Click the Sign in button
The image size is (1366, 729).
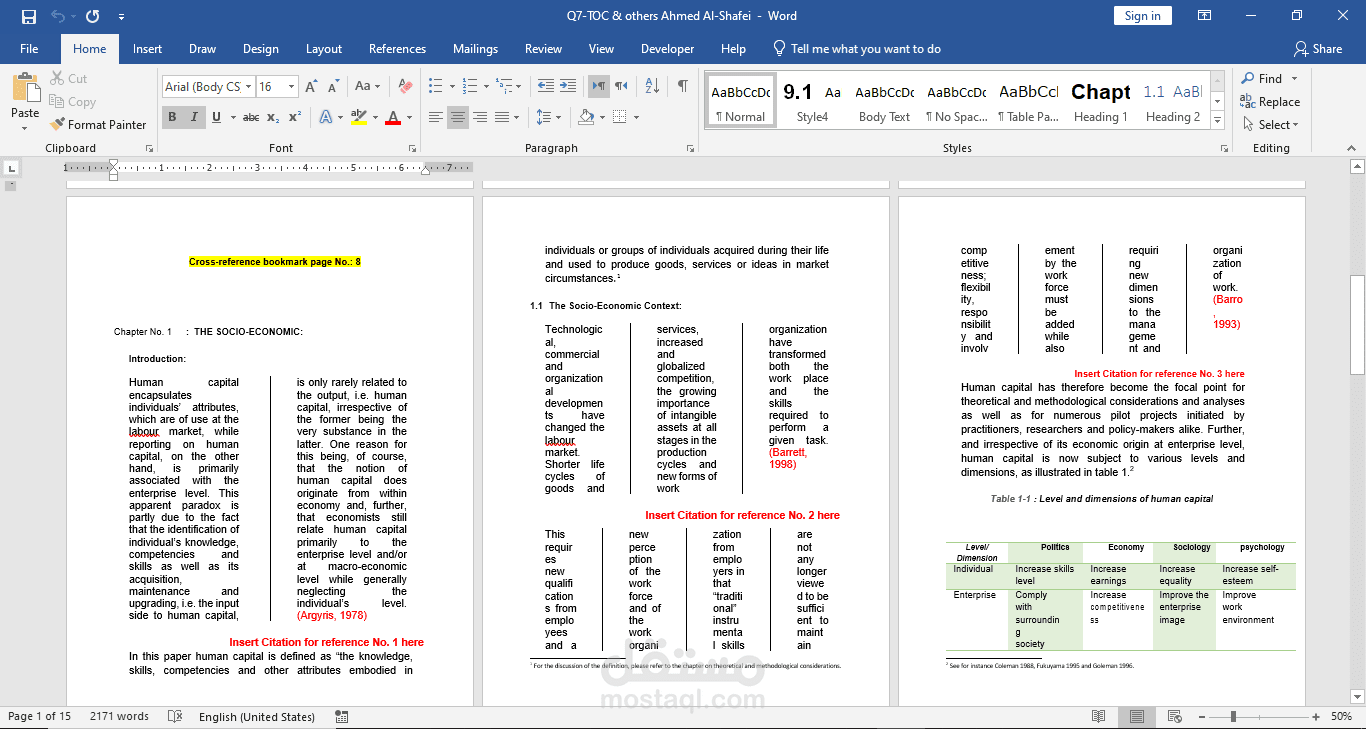[1142, 15]
